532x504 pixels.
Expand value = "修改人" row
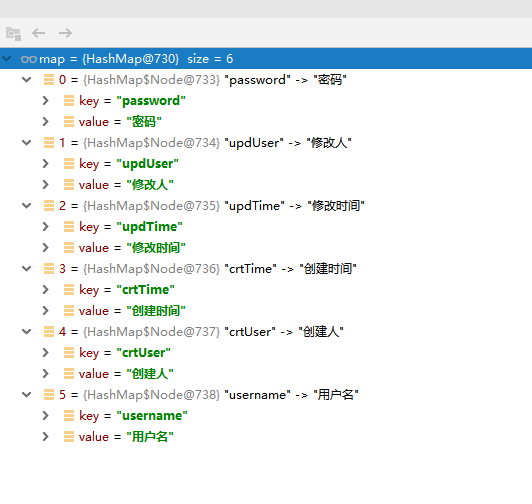[45, 185]
